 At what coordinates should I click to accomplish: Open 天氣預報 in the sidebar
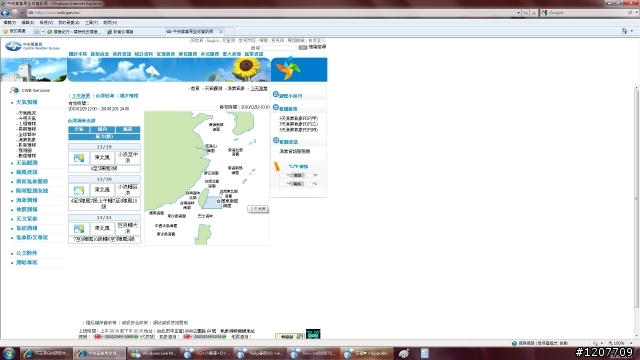coord(27,102)
